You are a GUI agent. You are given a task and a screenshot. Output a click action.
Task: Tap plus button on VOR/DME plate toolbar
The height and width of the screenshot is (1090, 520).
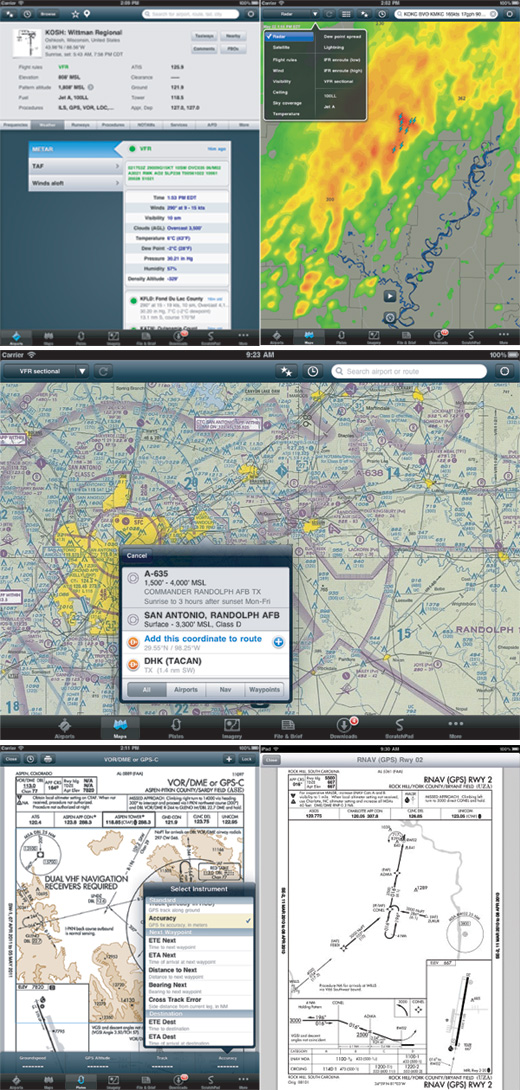tap(229, 760)
